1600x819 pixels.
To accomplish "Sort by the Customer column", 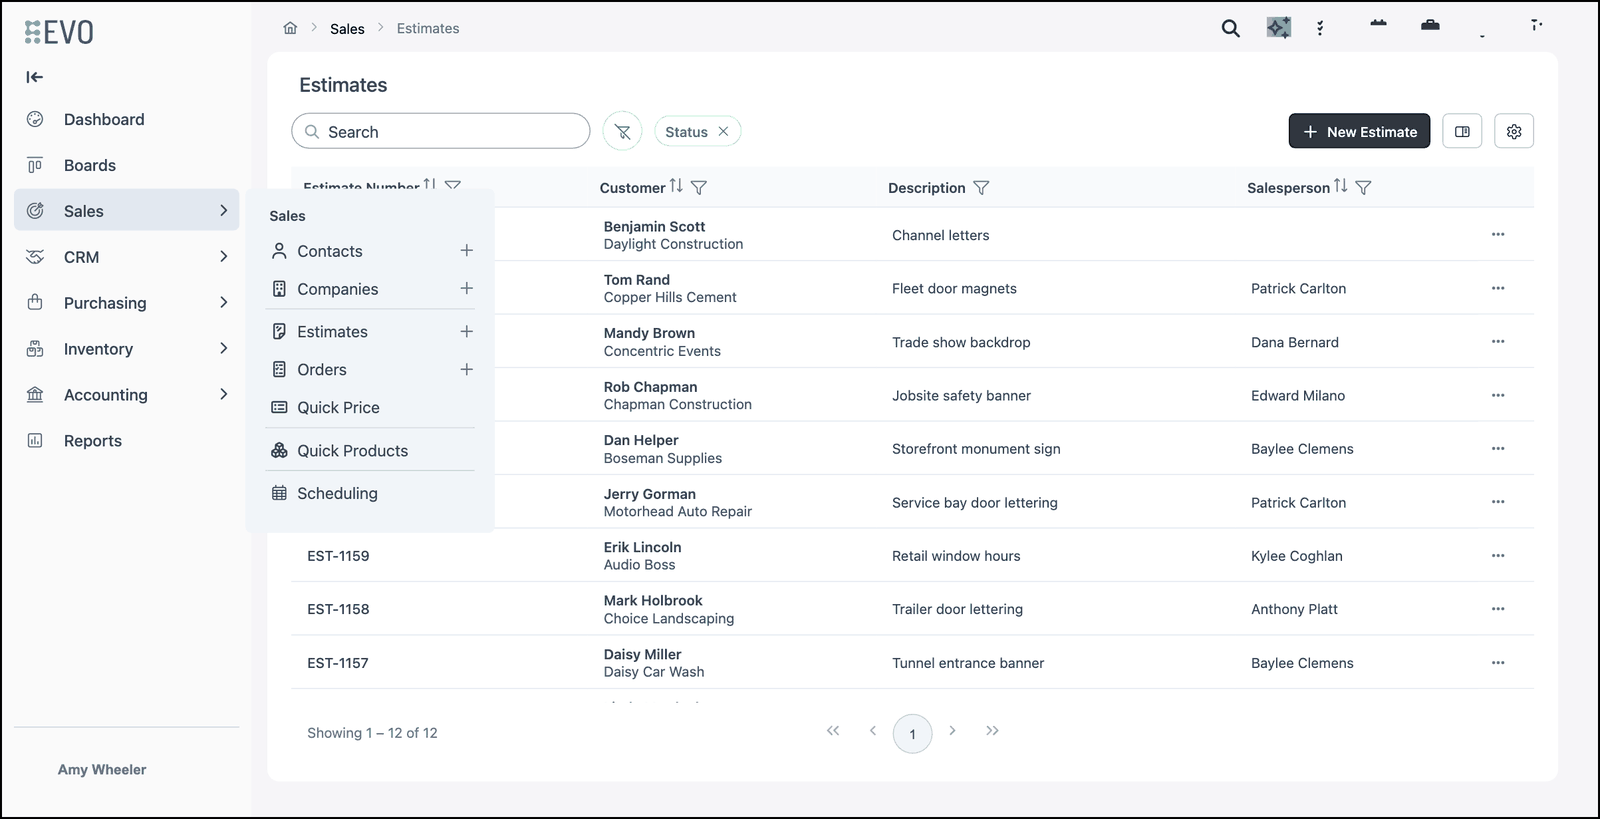I will pos(677,186).
